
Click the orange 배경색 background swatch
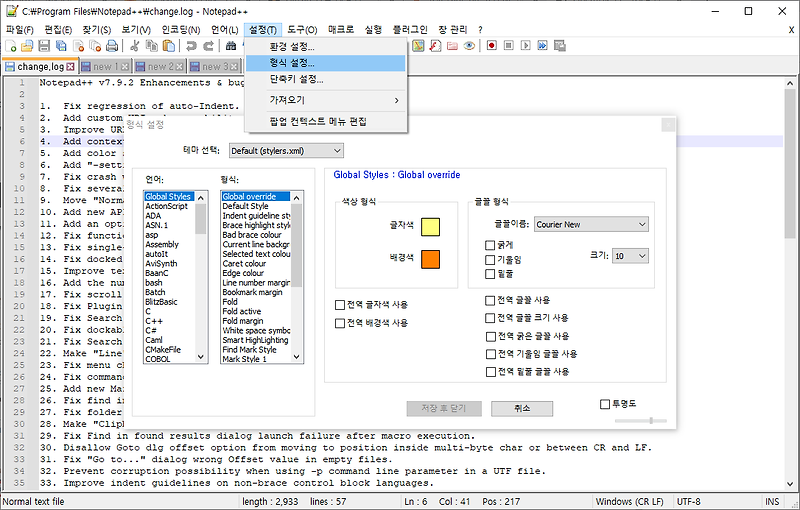430,259
